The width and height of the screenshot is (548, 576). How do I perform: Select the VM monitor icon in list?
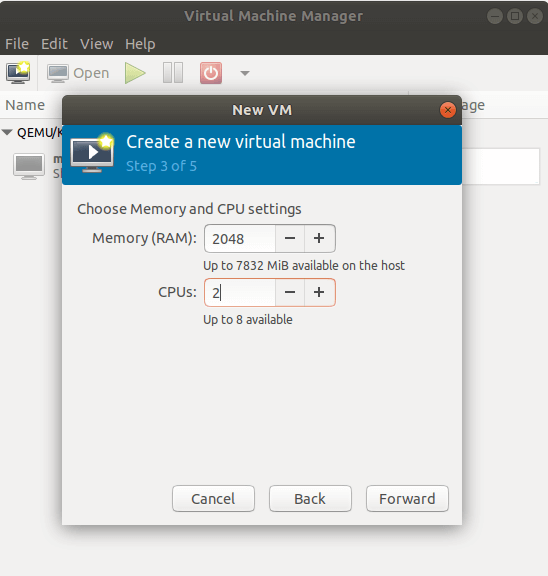click(x=29, y=166)
